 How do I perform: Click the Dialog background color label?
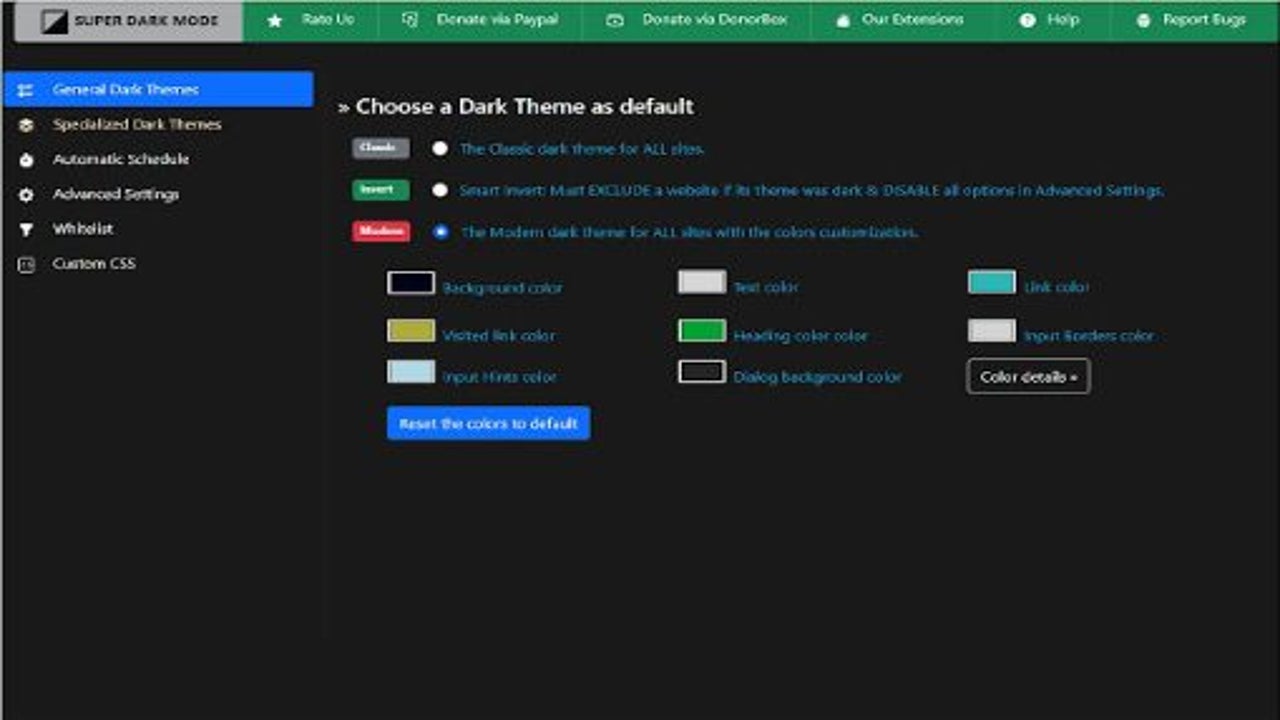[x=818, y=377]
